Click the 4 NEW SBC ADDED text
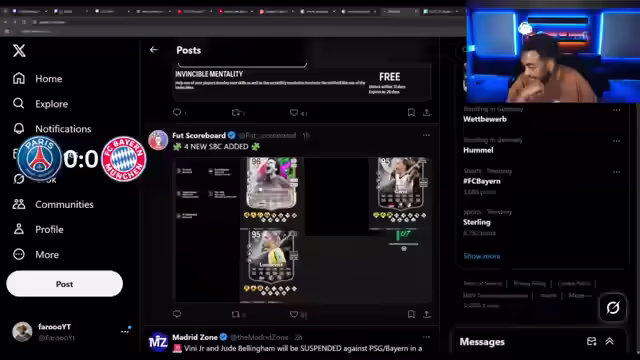This screenshot has height=360, width=640. (216, 147)
